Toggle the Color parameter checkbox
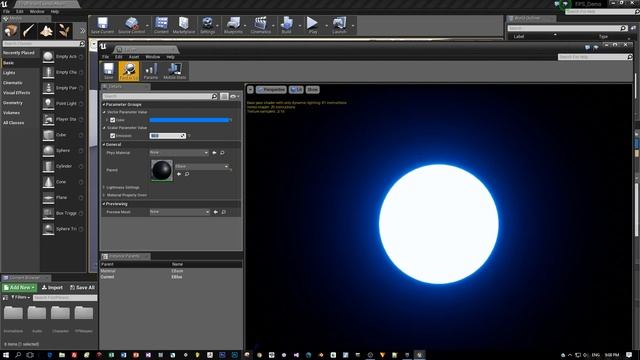The height and width of the screenshot is (360, 640). pyautogui.click(x=113, y=120)
